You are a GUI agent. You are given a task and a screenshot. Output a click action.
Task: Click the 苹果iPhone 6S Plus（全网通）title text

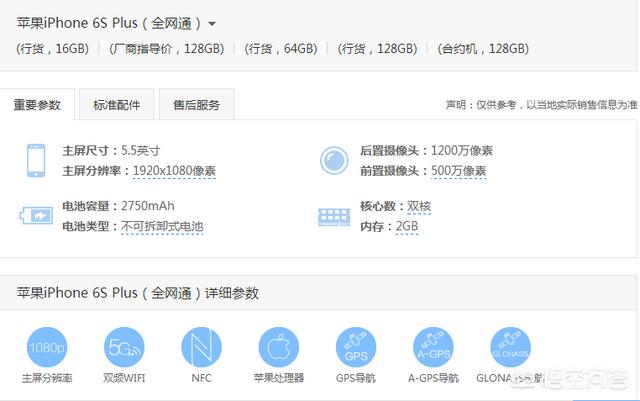tap(109, 23)
